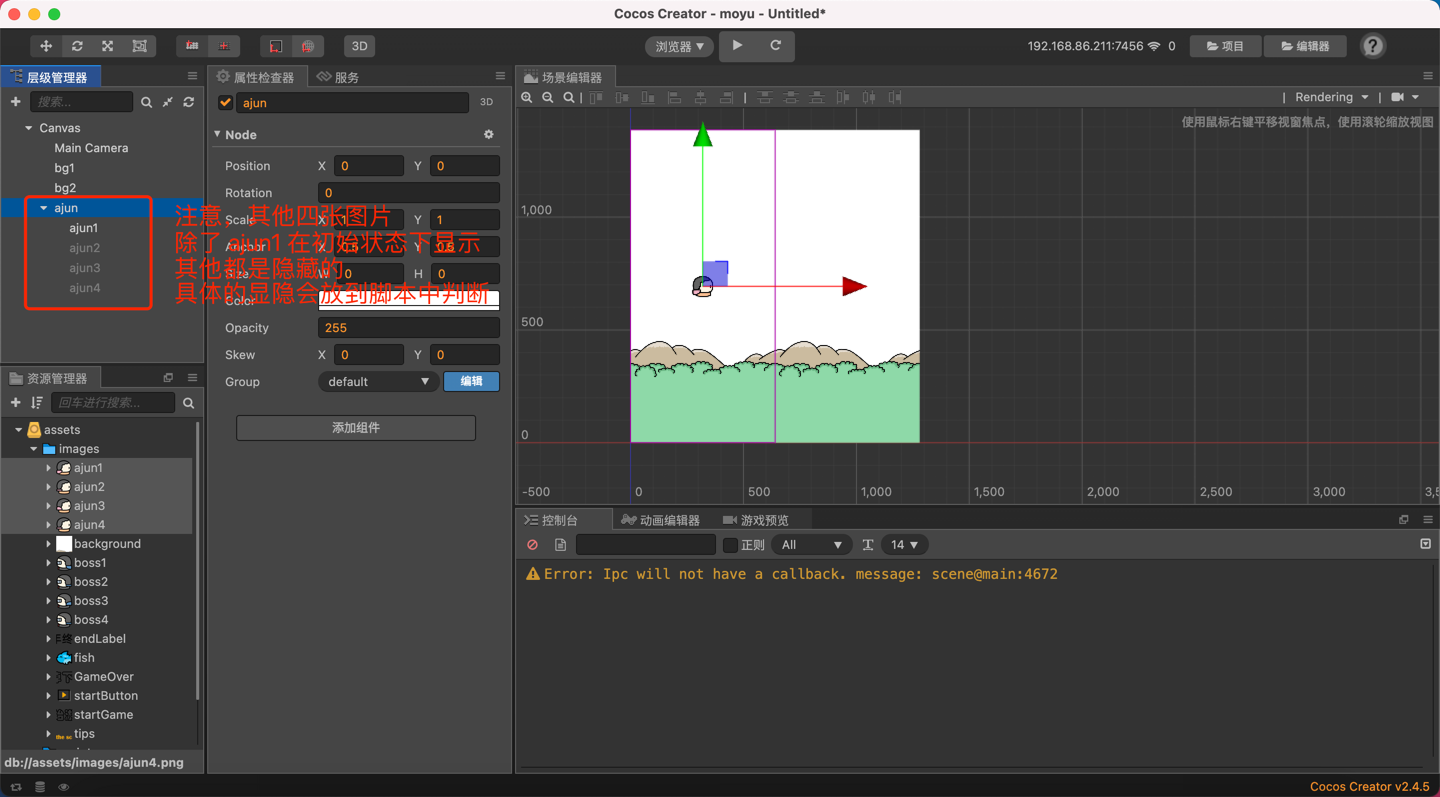Open the console All log-level filter
This screenshot has width=1440, height=797.
(811, 545)
